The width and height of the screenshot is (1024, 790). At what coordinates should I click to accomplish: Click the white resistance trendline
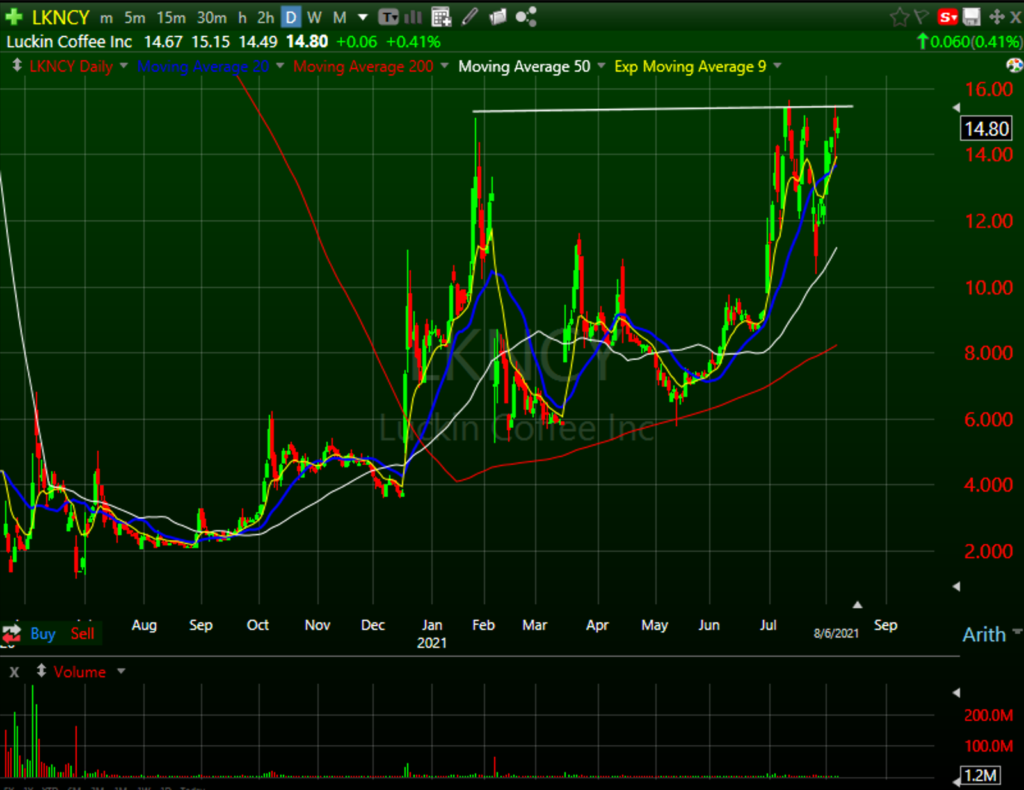click(662, 109)
